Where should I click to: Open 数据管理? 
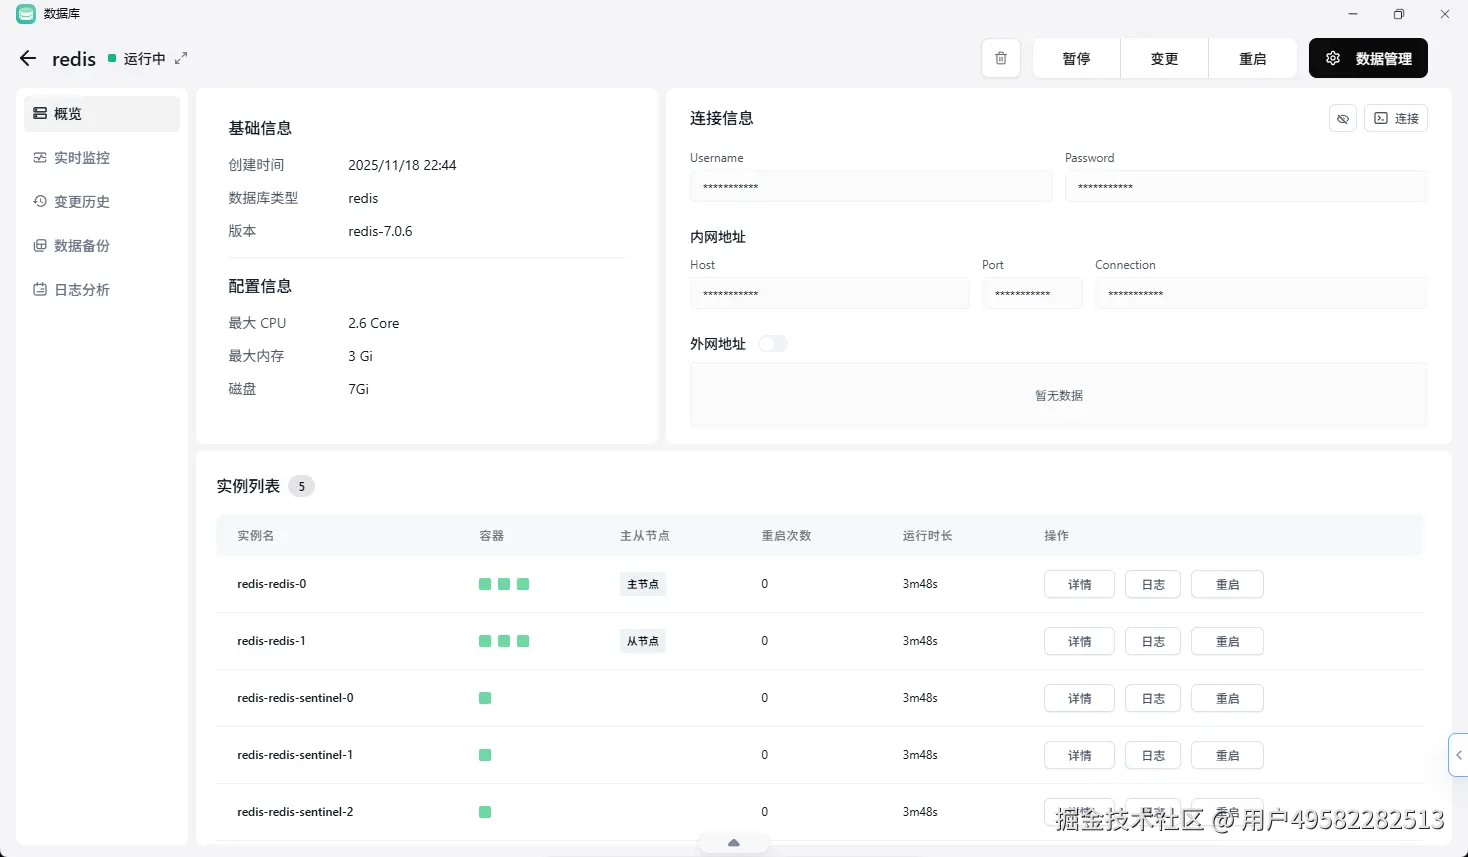[1368, 58]
